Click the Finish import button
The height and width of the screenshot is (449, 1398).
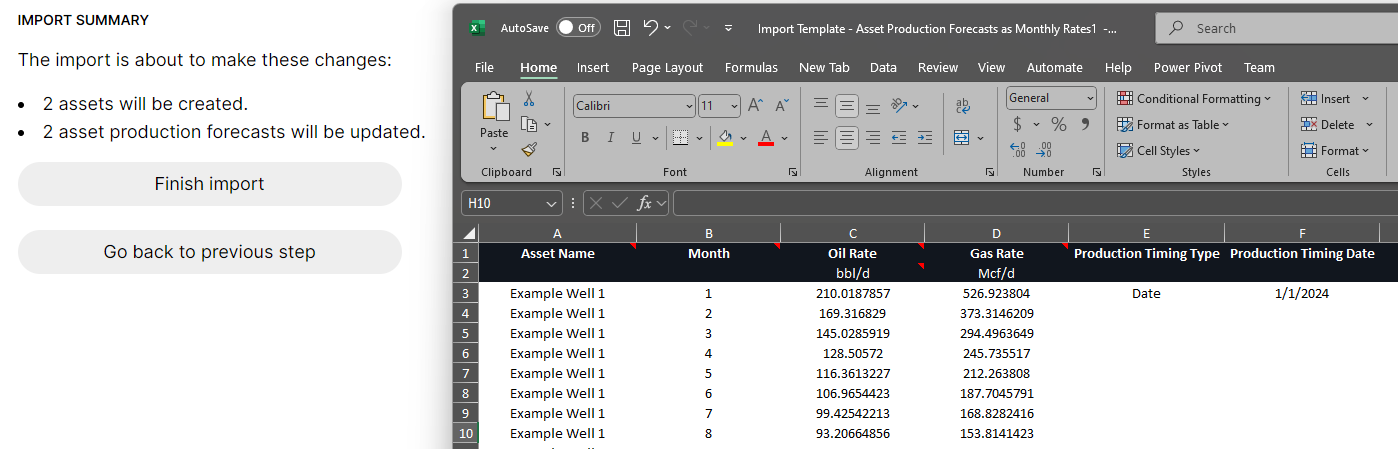point(210,184)
